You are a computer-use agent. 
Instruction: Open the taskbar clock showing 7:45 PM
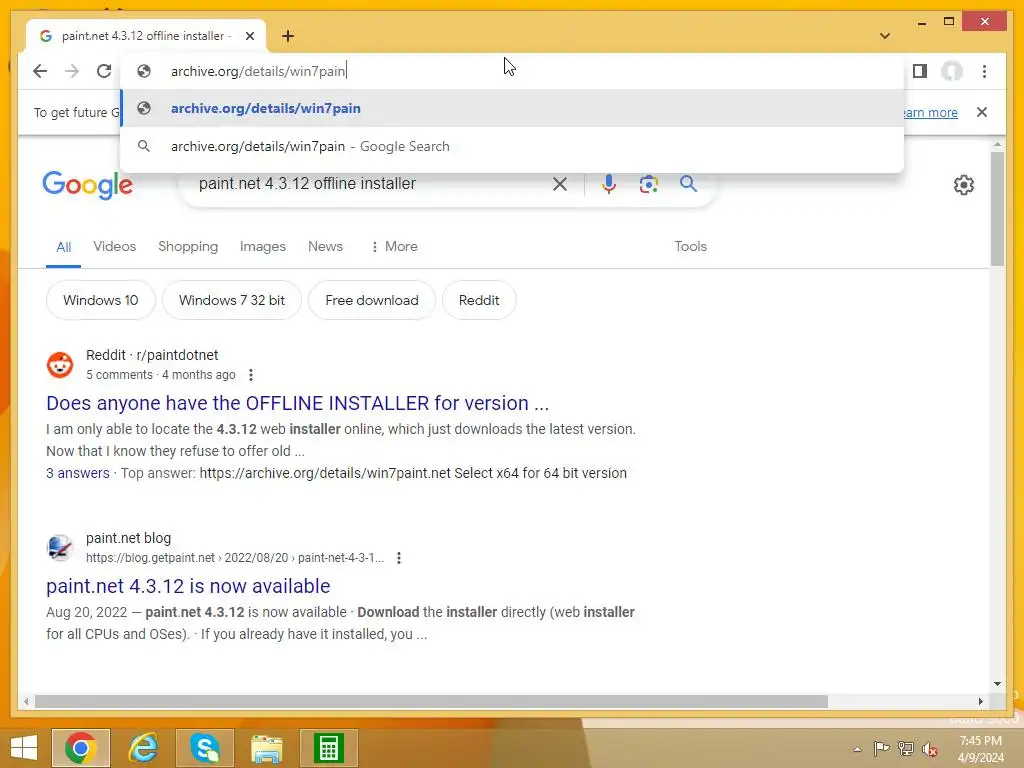tap(980, 749)
